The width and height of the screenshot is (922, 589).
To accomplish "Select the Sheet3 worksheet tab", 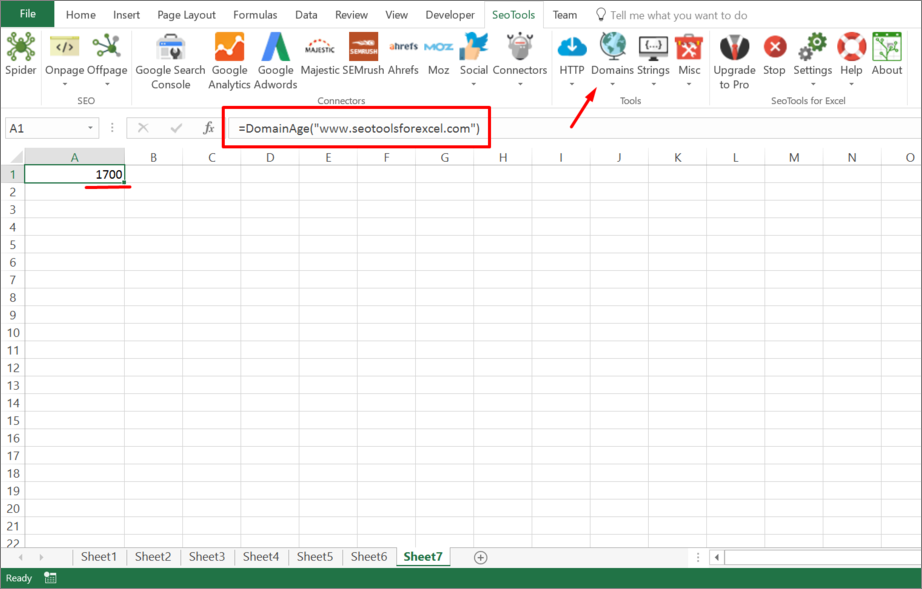I will (206, 556).
